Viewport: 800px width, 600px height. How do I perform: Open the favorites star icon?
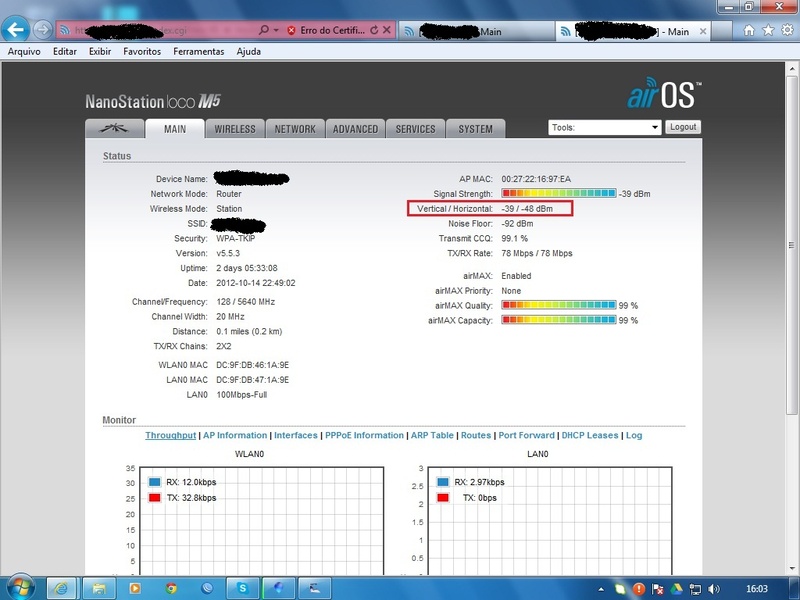coord(768,31)
